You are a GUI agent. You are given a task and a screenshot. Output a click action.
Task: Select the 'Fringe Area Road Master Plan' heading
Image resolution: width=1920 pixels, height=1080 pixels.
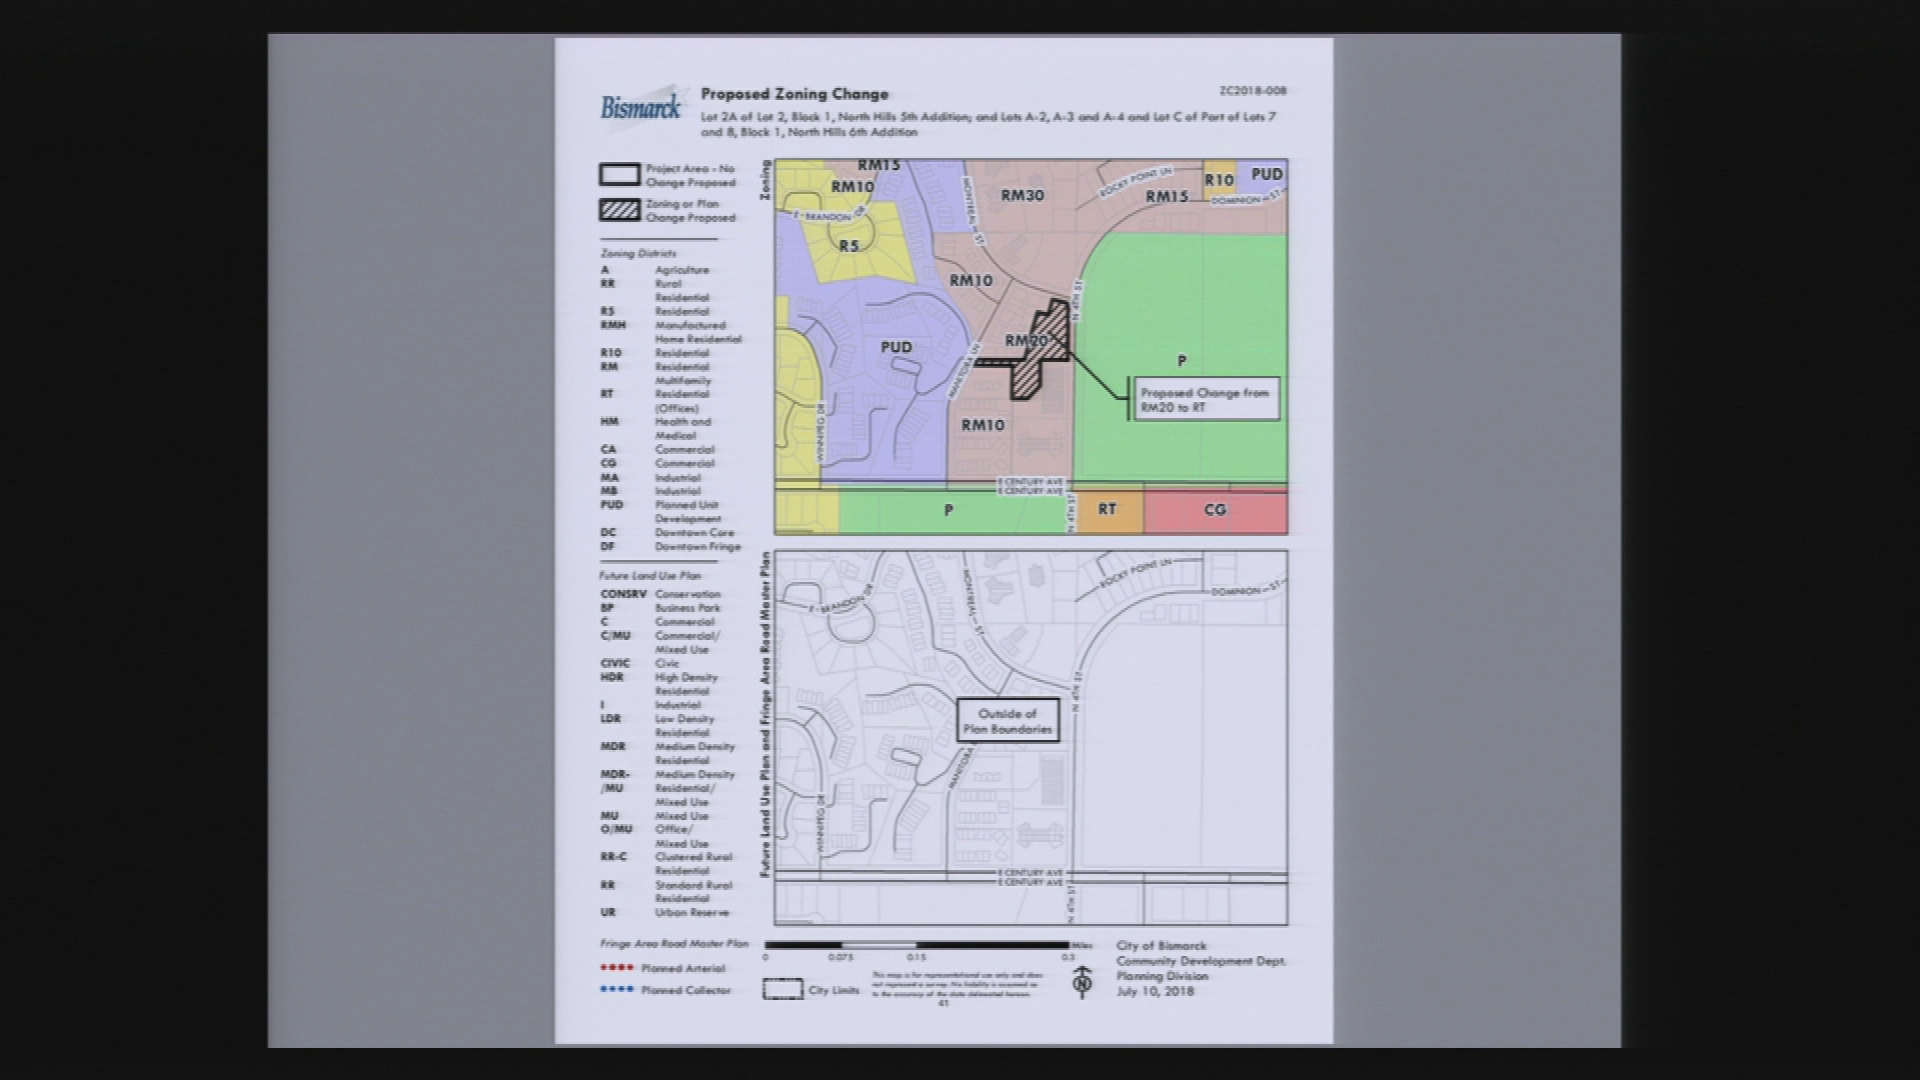click(674, 943)
